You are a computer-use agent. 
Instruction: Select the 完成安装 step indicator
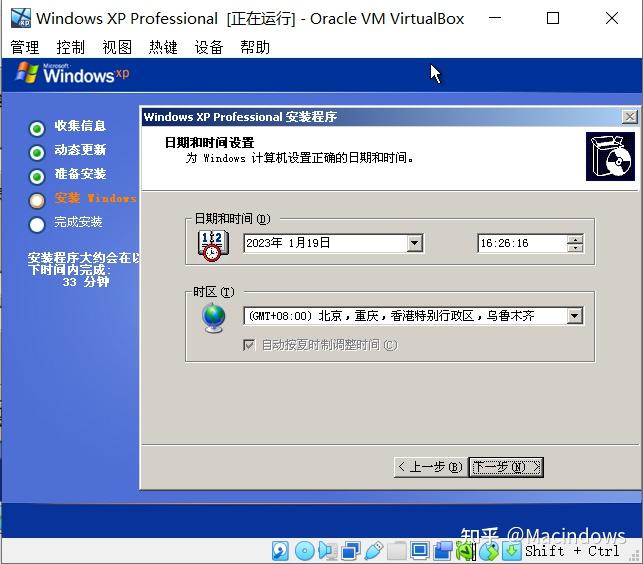(x=37, y=225)
